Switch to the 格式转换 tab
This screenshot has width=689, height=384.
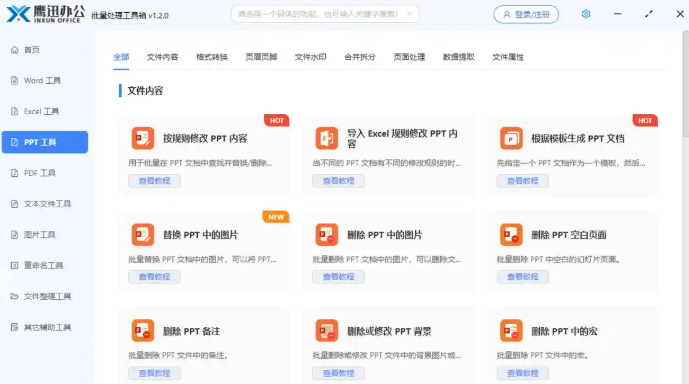pyautogui.click(x=212, y=57)
